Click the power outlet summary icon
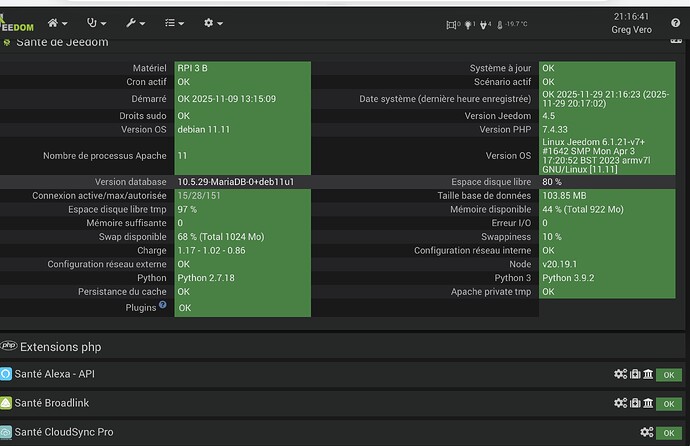This screenshot has width=690, height=446. tap(485, 25)
